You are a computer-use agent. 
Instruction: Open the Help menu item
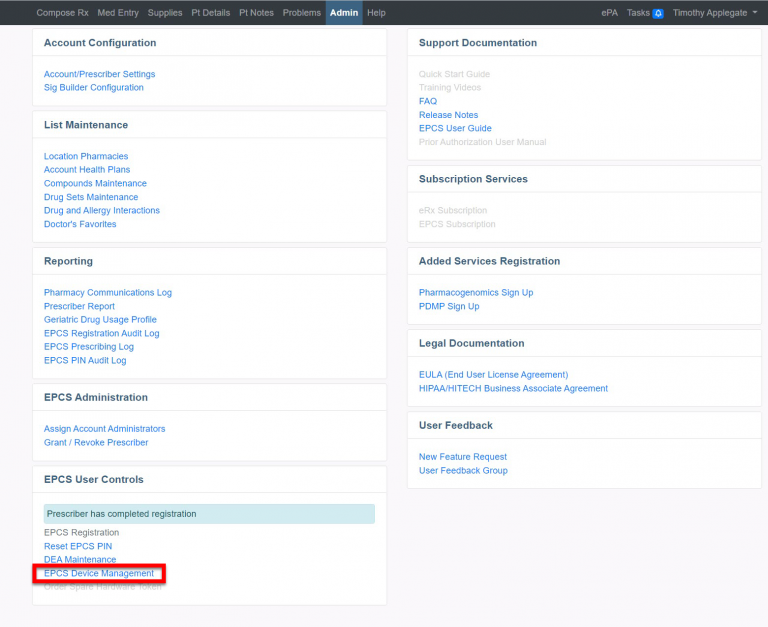376,13
